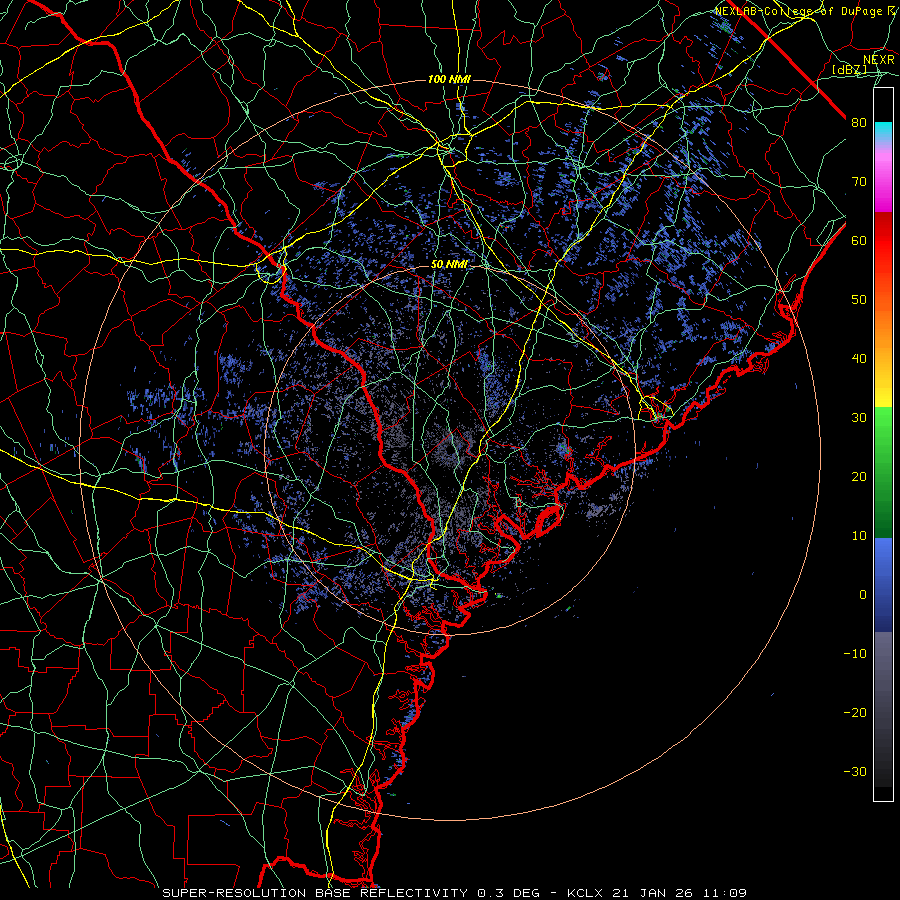Screen dimensions: 900x900
Task: Select the "40" value on dBZ scale
Action: coord(859,359)
